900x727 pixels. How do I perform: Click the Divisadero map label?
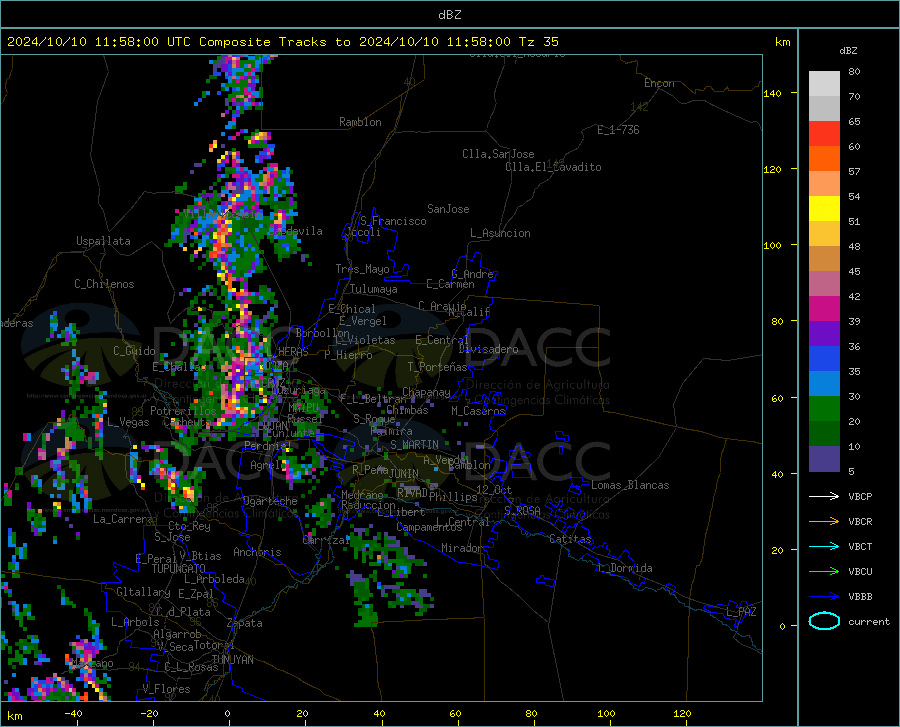(x=488, y=349)
